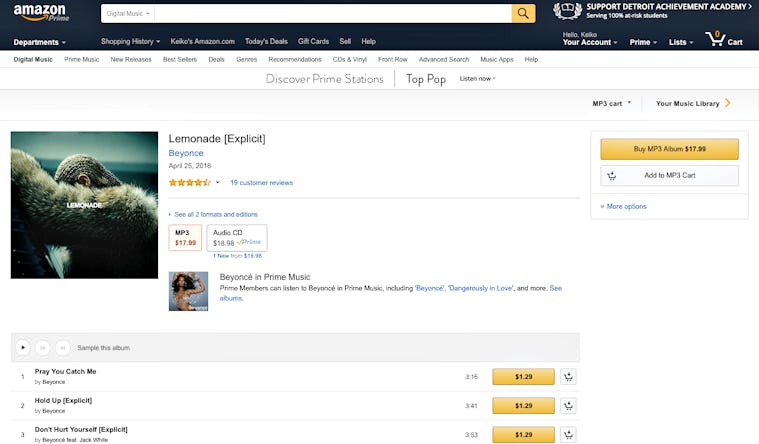
Task: Click the Amazon Prime logo
Action: [x=40, y=14]
